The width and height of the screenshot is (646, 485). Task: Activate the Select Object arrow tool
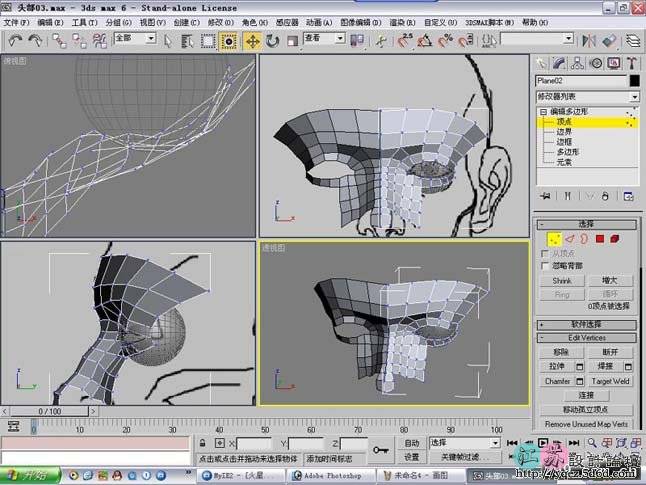(168, 40)
